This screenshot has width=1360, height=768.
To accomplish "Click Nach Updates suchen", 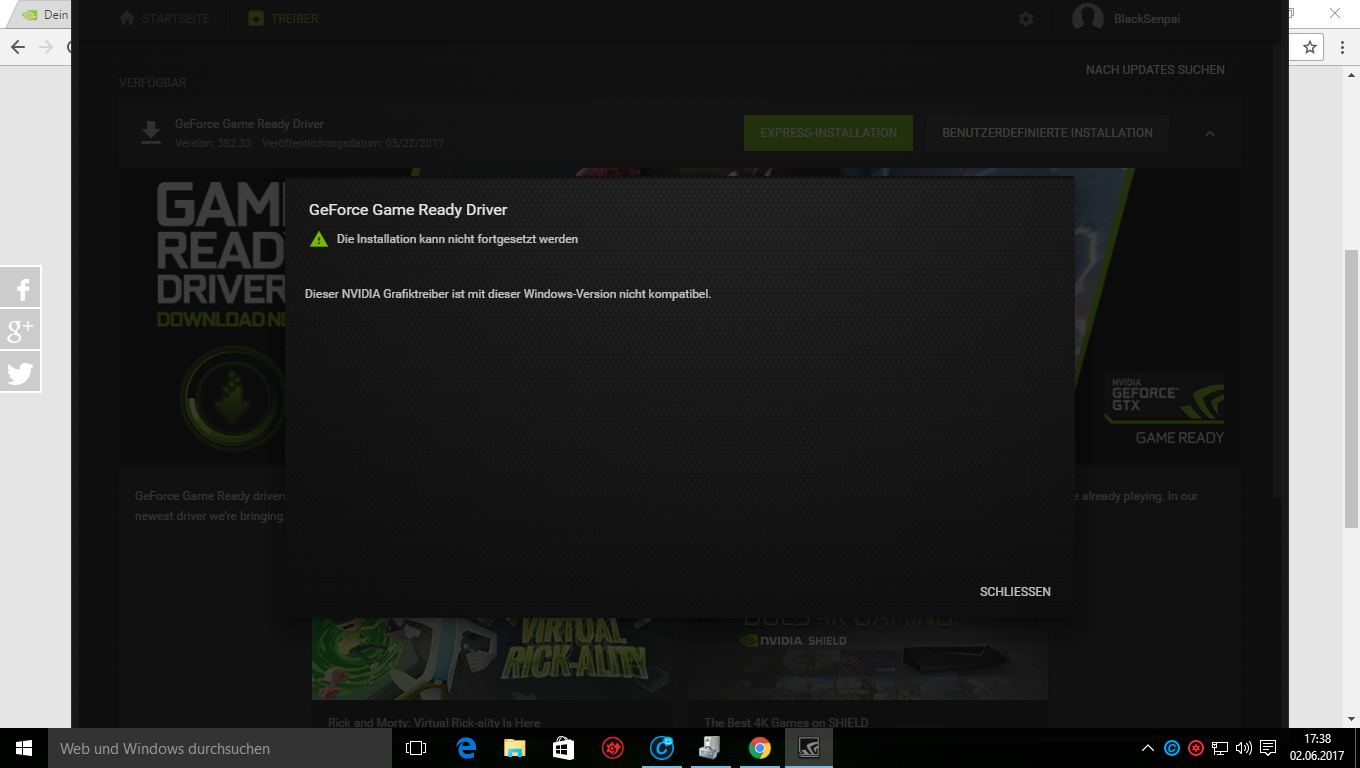I will 1155,70.
